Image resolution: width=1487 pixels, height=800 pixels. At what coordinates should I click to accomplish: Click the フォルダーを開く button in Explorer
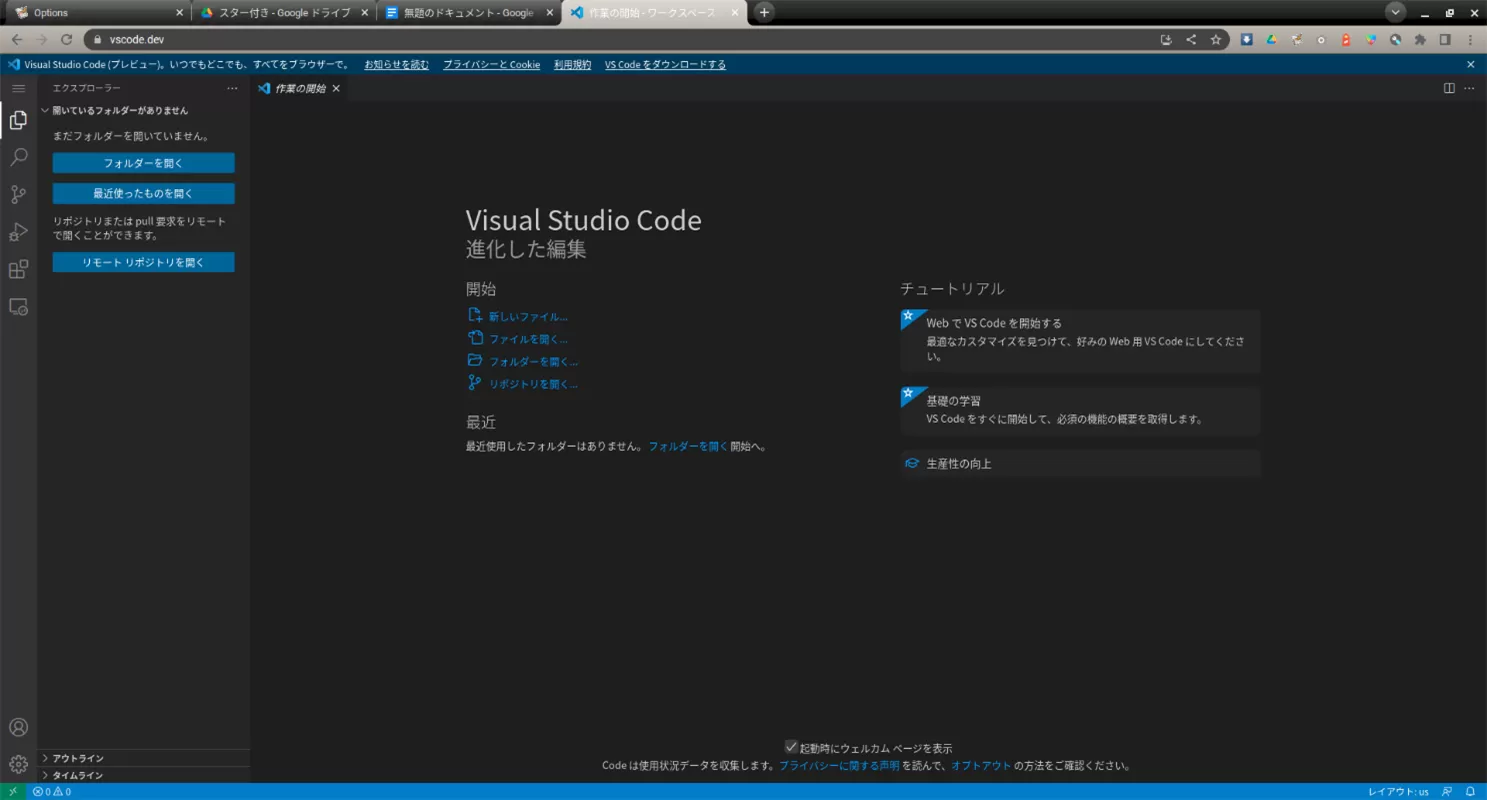tap(143, 163)
